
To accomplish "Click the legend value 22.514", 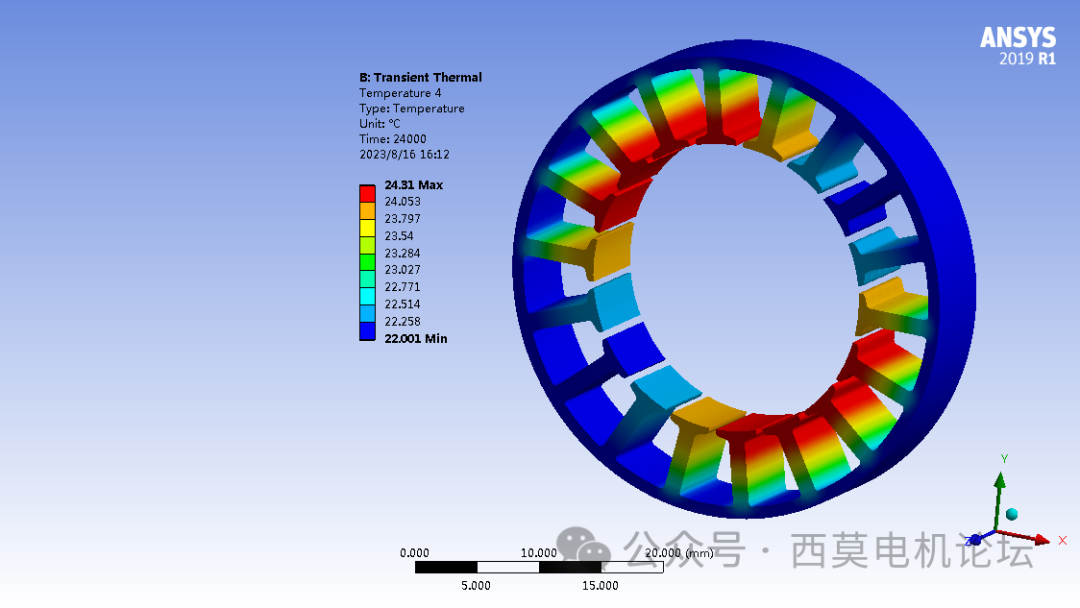I will 402,304.
